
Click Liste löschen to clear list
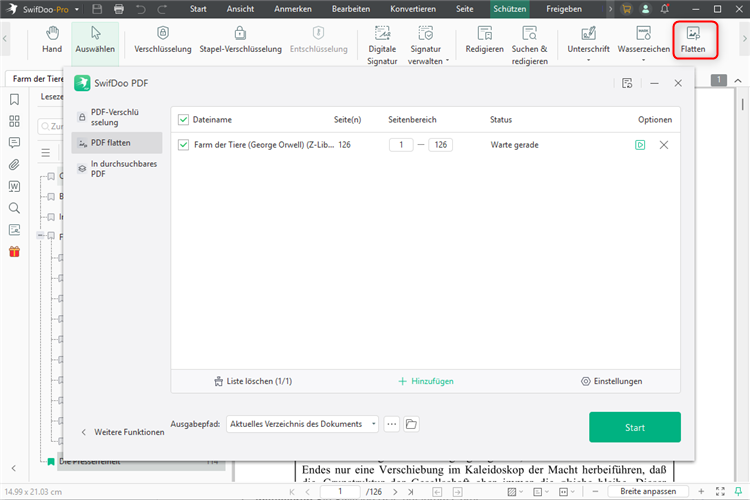tap(253, 381)
